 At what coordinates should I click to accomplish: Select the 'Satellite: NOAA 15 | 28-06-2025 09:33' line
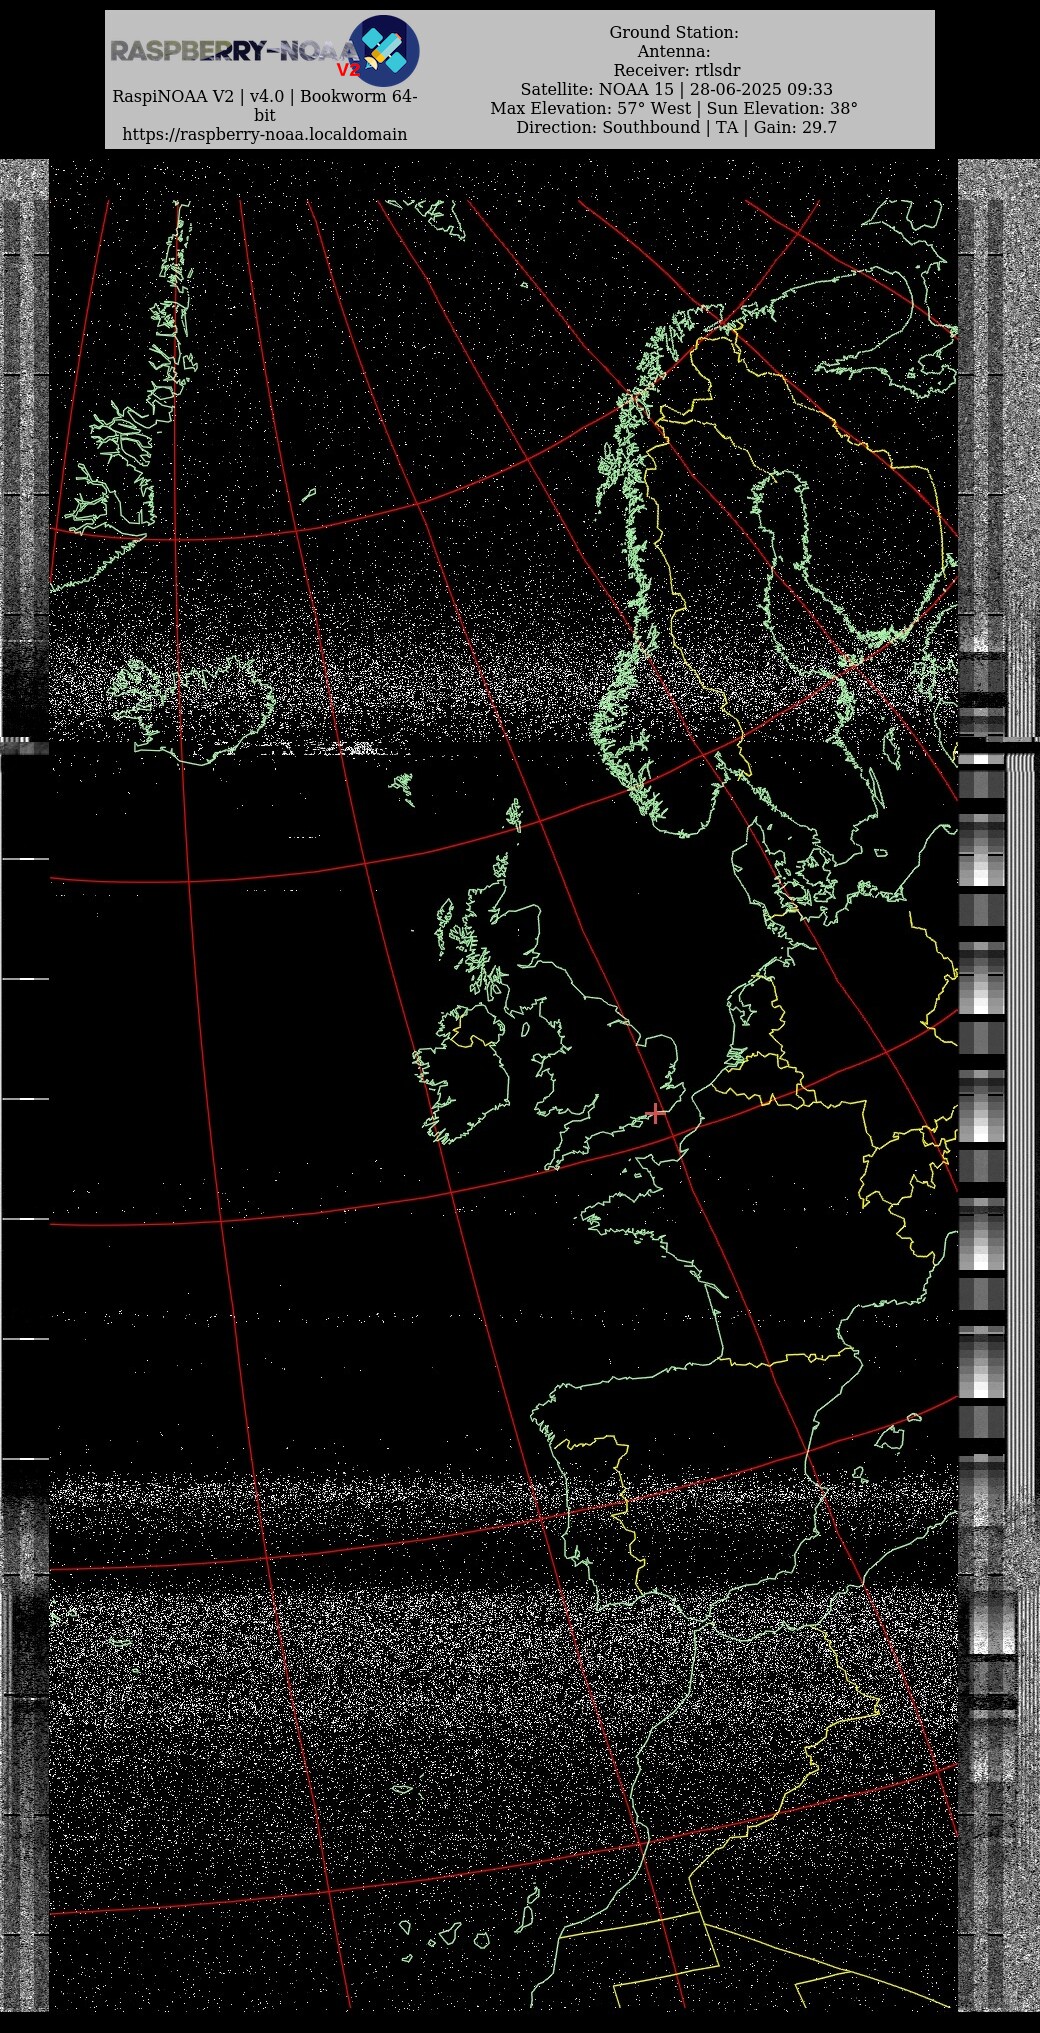click(676, 90)
